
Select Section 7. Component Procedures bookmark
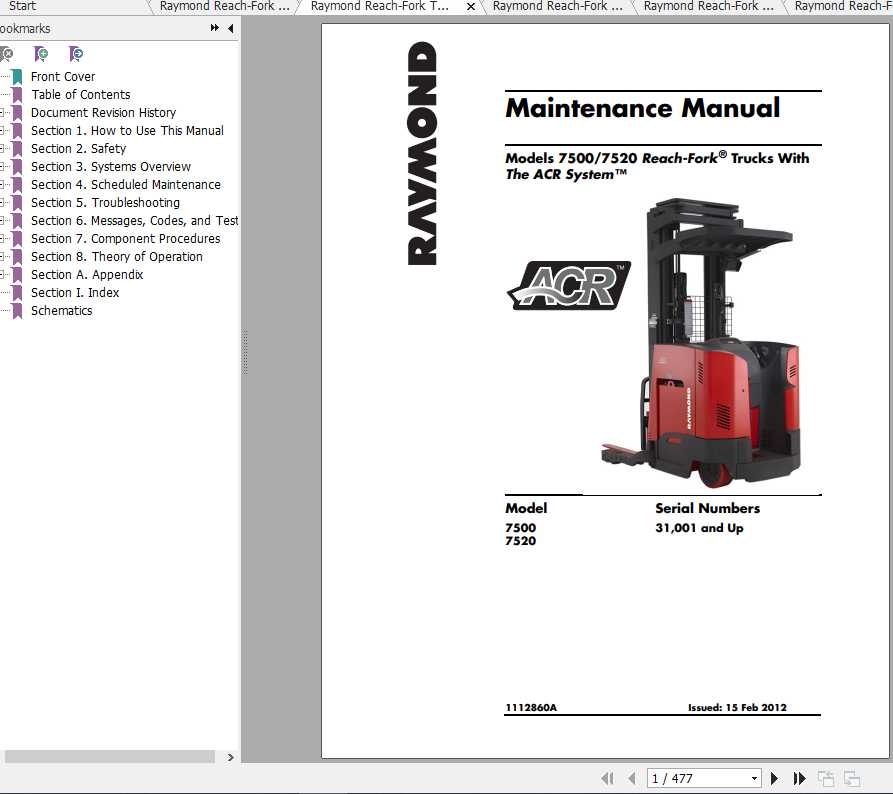coord(126,239)
